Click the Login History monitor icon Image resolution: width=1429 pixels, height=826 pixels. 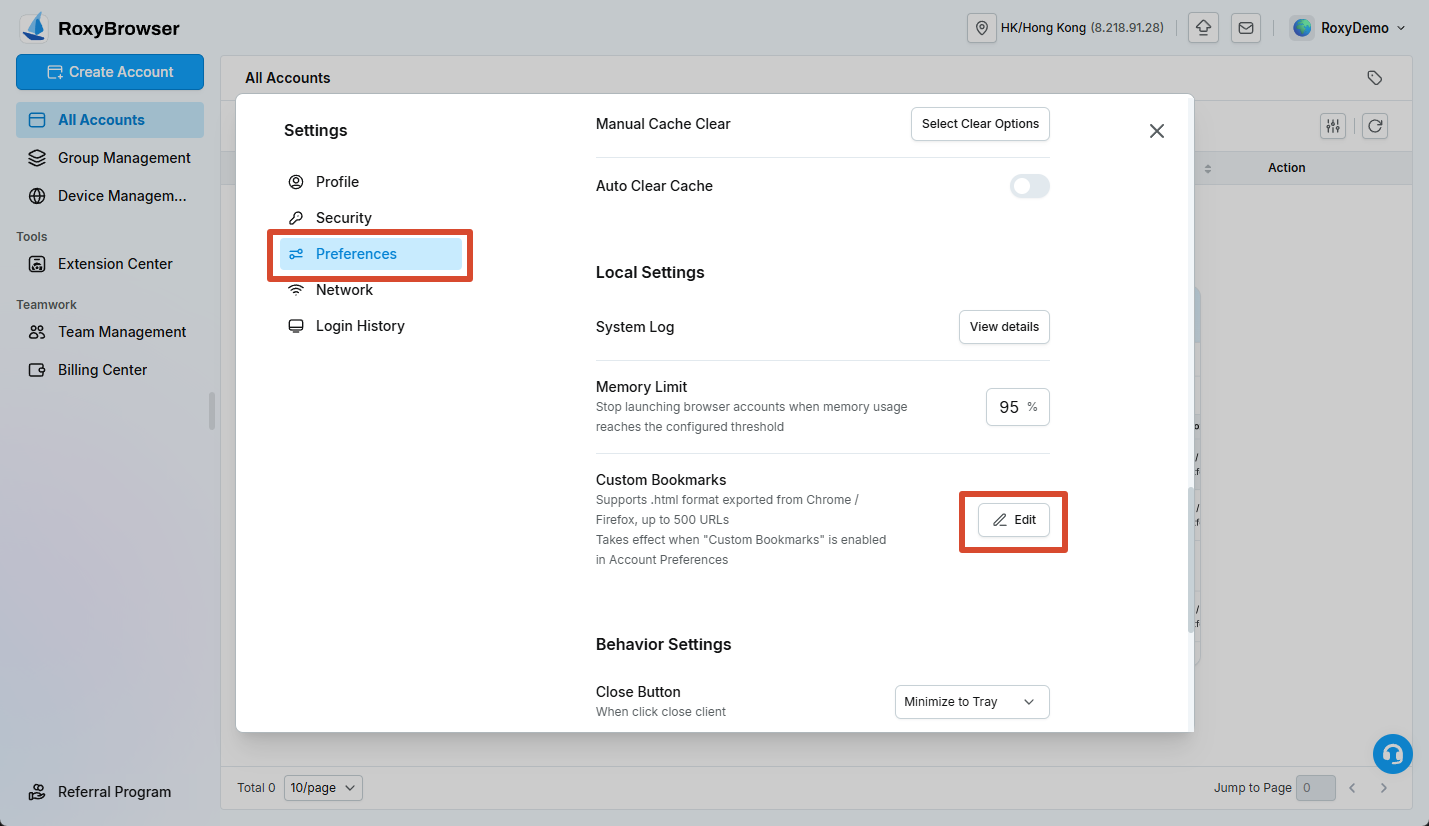296,326
